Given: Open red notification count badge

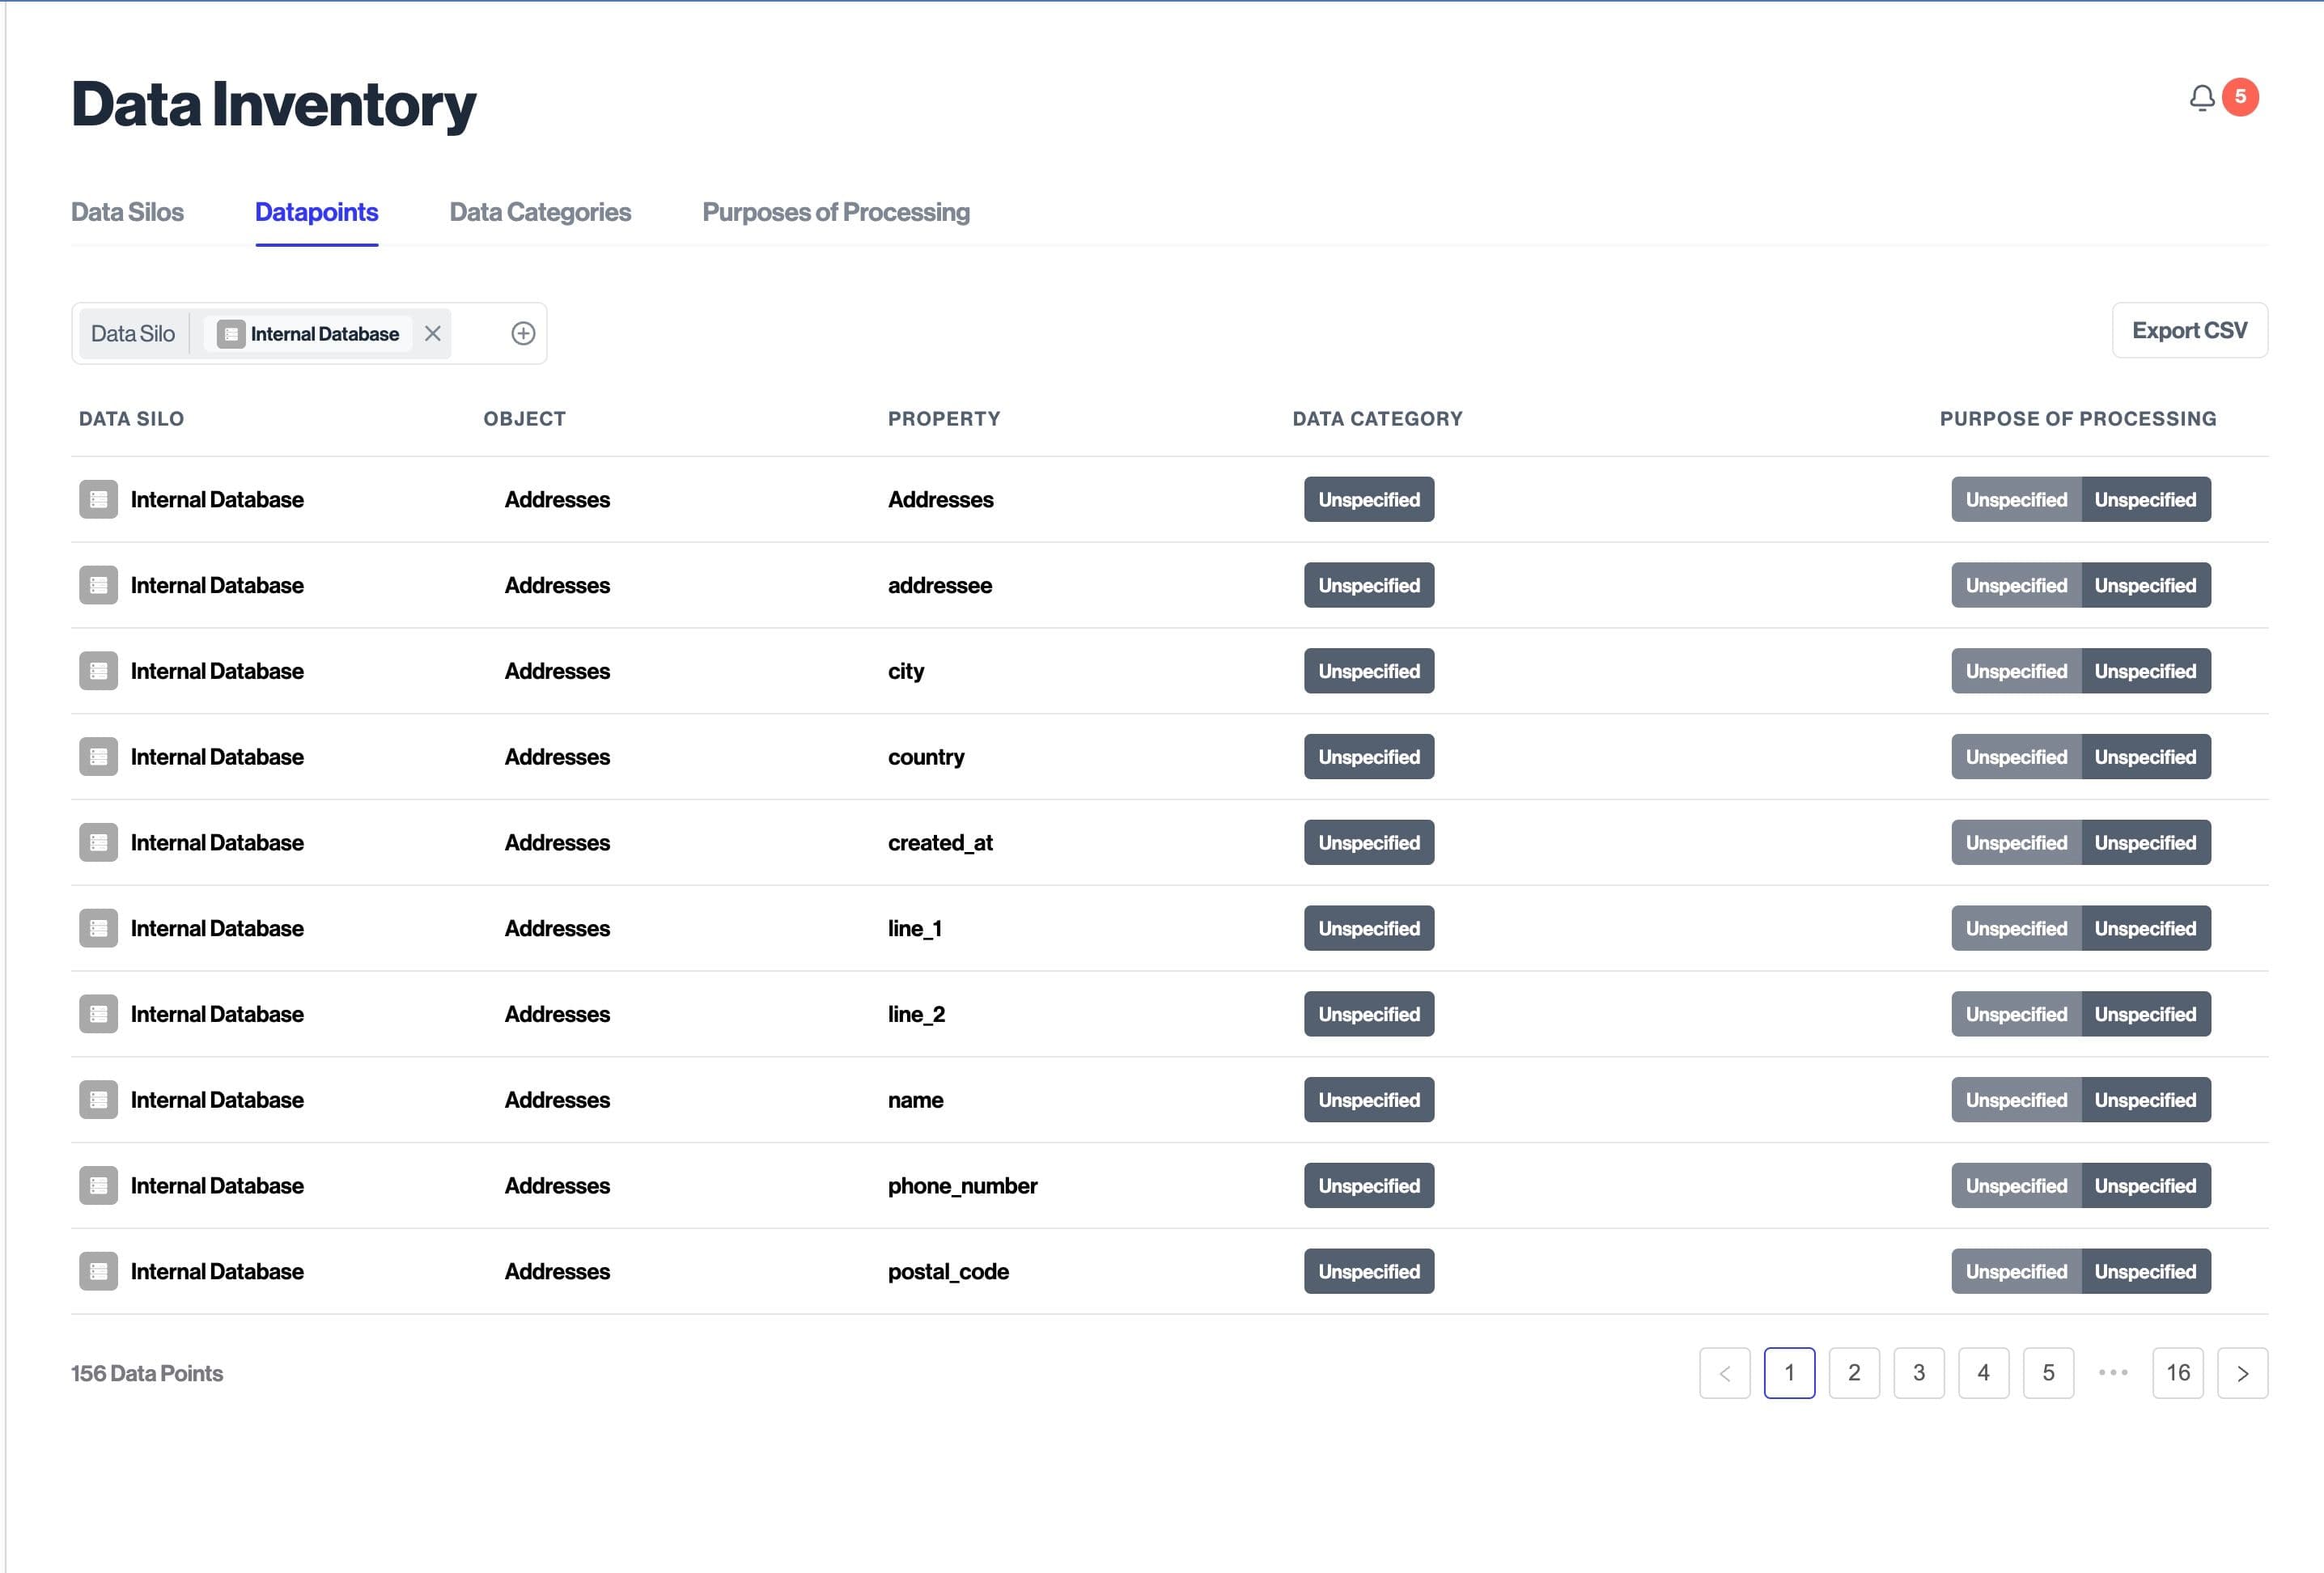Looking at the screenshot, I should [x=2240, y=97].
